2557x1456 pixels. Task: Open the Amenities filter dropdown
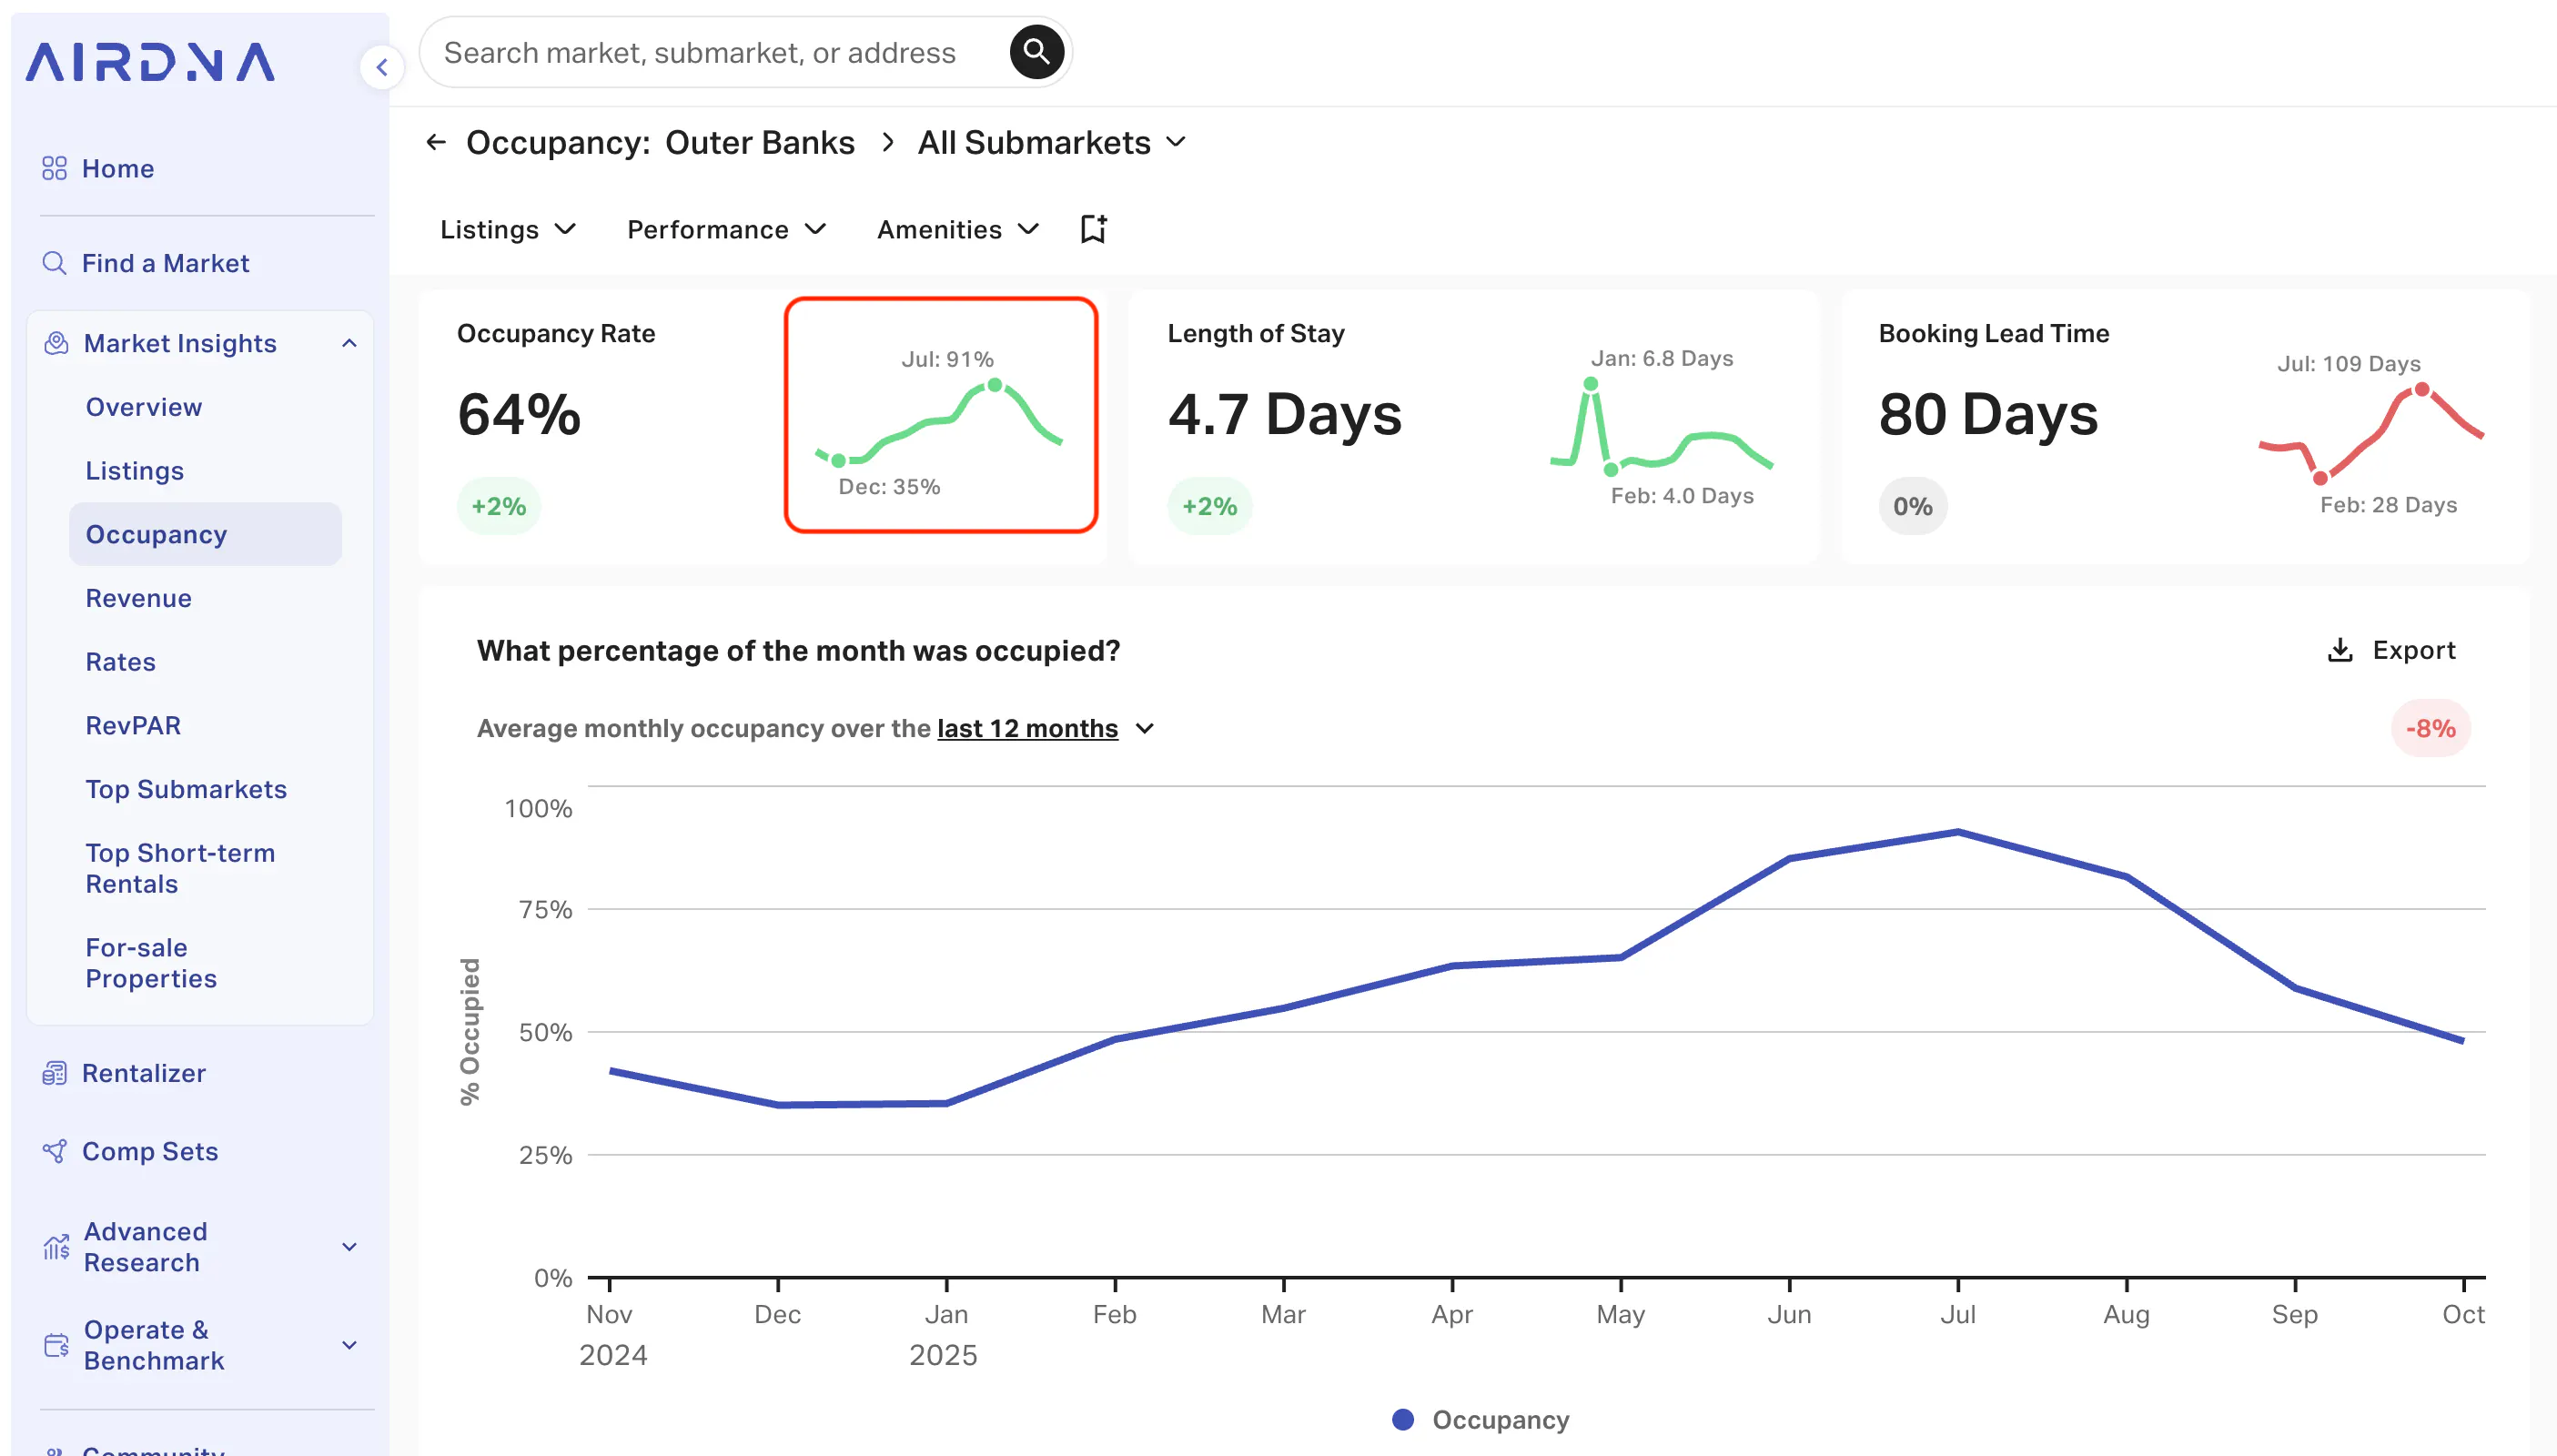click(x=958, y=229)
